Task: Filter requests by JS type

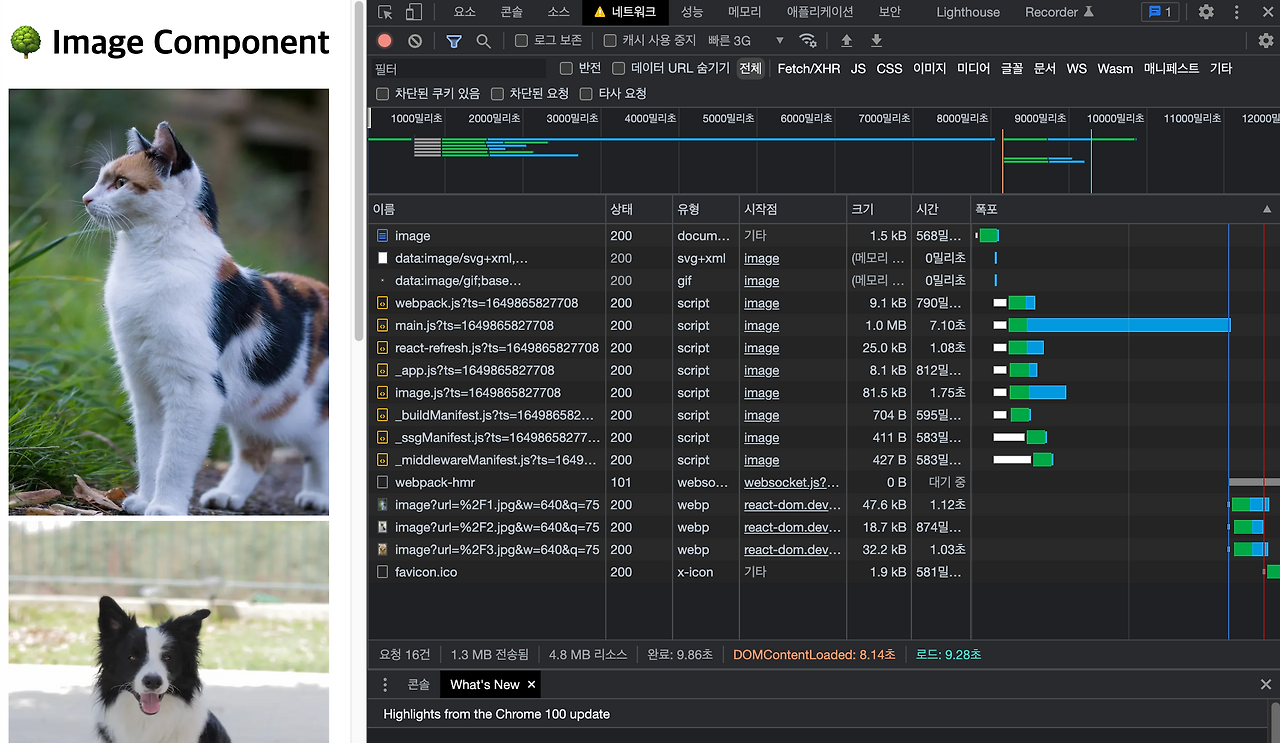Action: (x=858, y=69)
